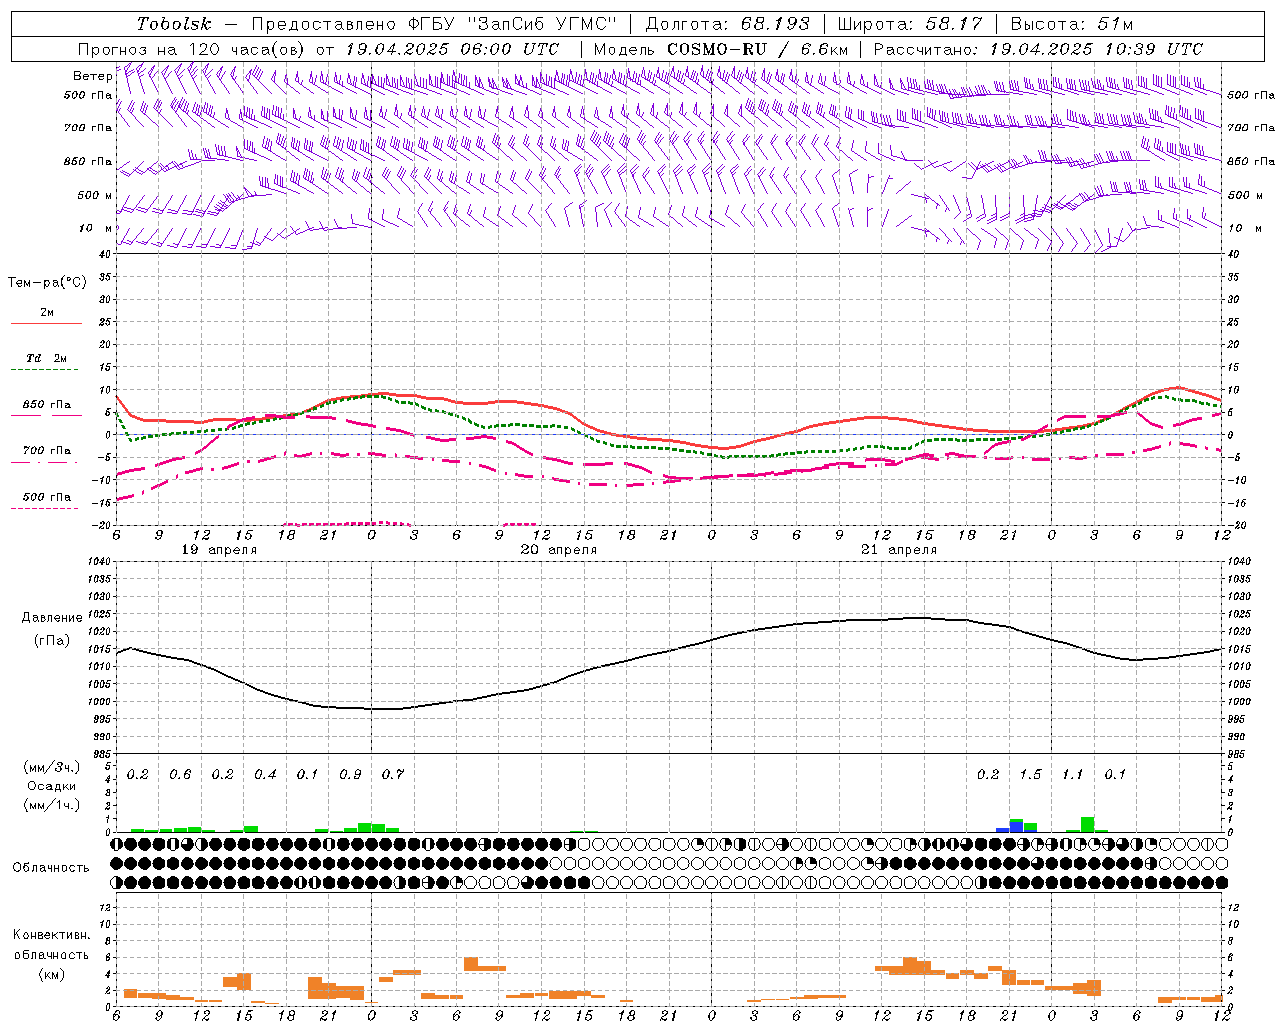Click the 'Тем-ра(°C)' axis label
The width and height of the screenshot is (1280, 1024).
[47, 283]
